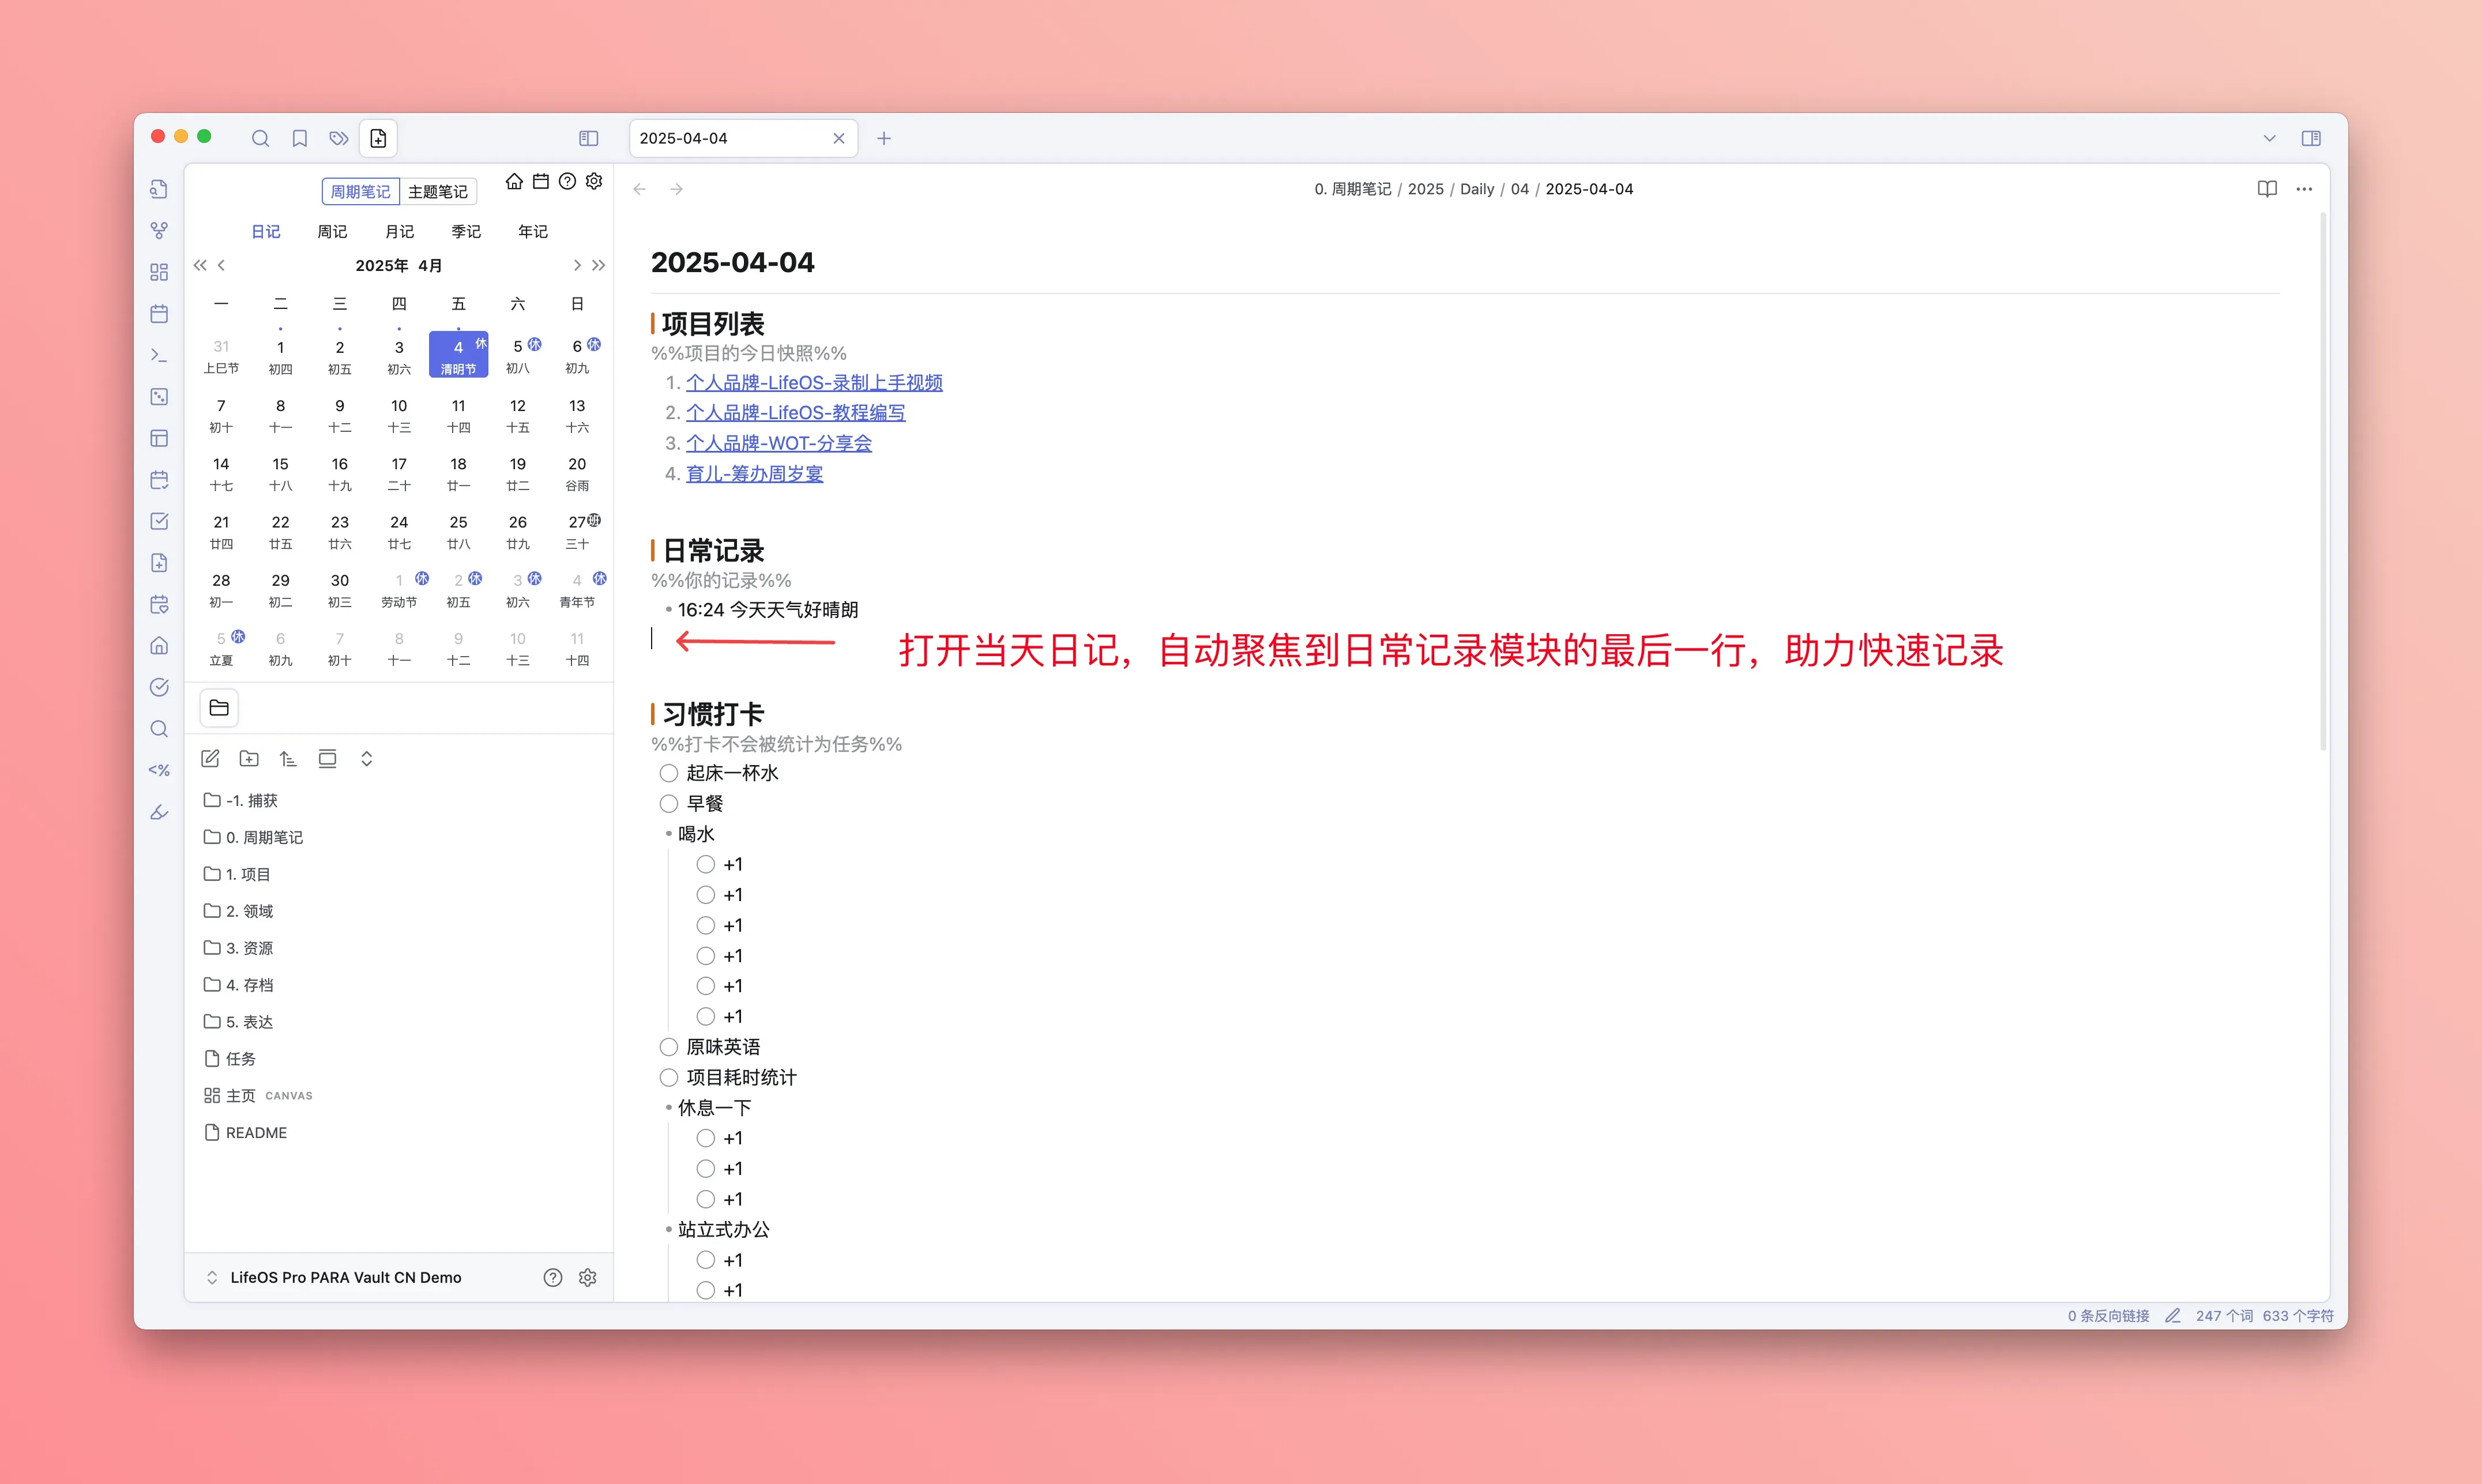Open vault switcher LifeOS Pro PARA Vault
2482x1484 pixels.
[x=345, y=1278]
